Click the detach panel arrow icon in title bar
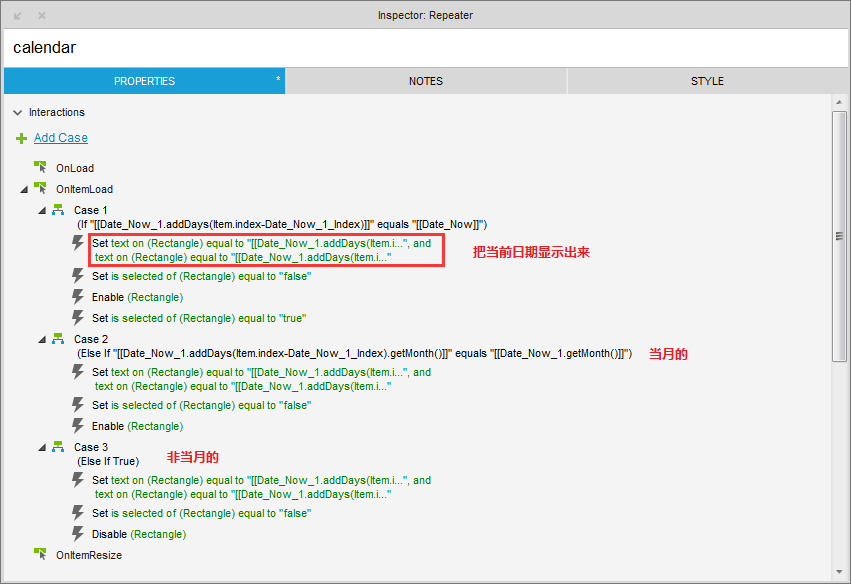Screen dimensions: 851x584 click(x=17, y=16)
